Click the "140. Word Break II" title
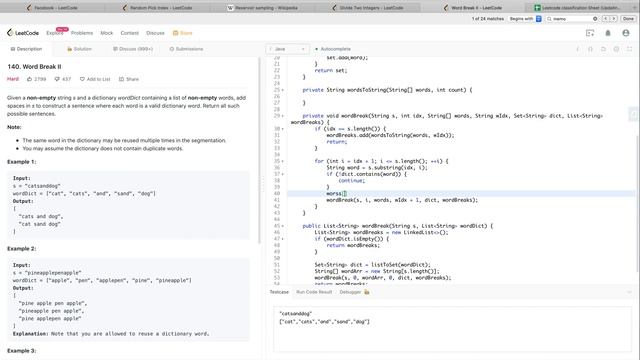 click(34, 67)
